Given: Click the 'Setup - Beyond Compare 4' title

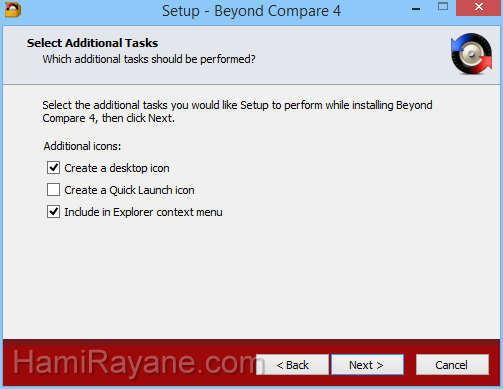Looking at the screenshot, I should 251,11.
